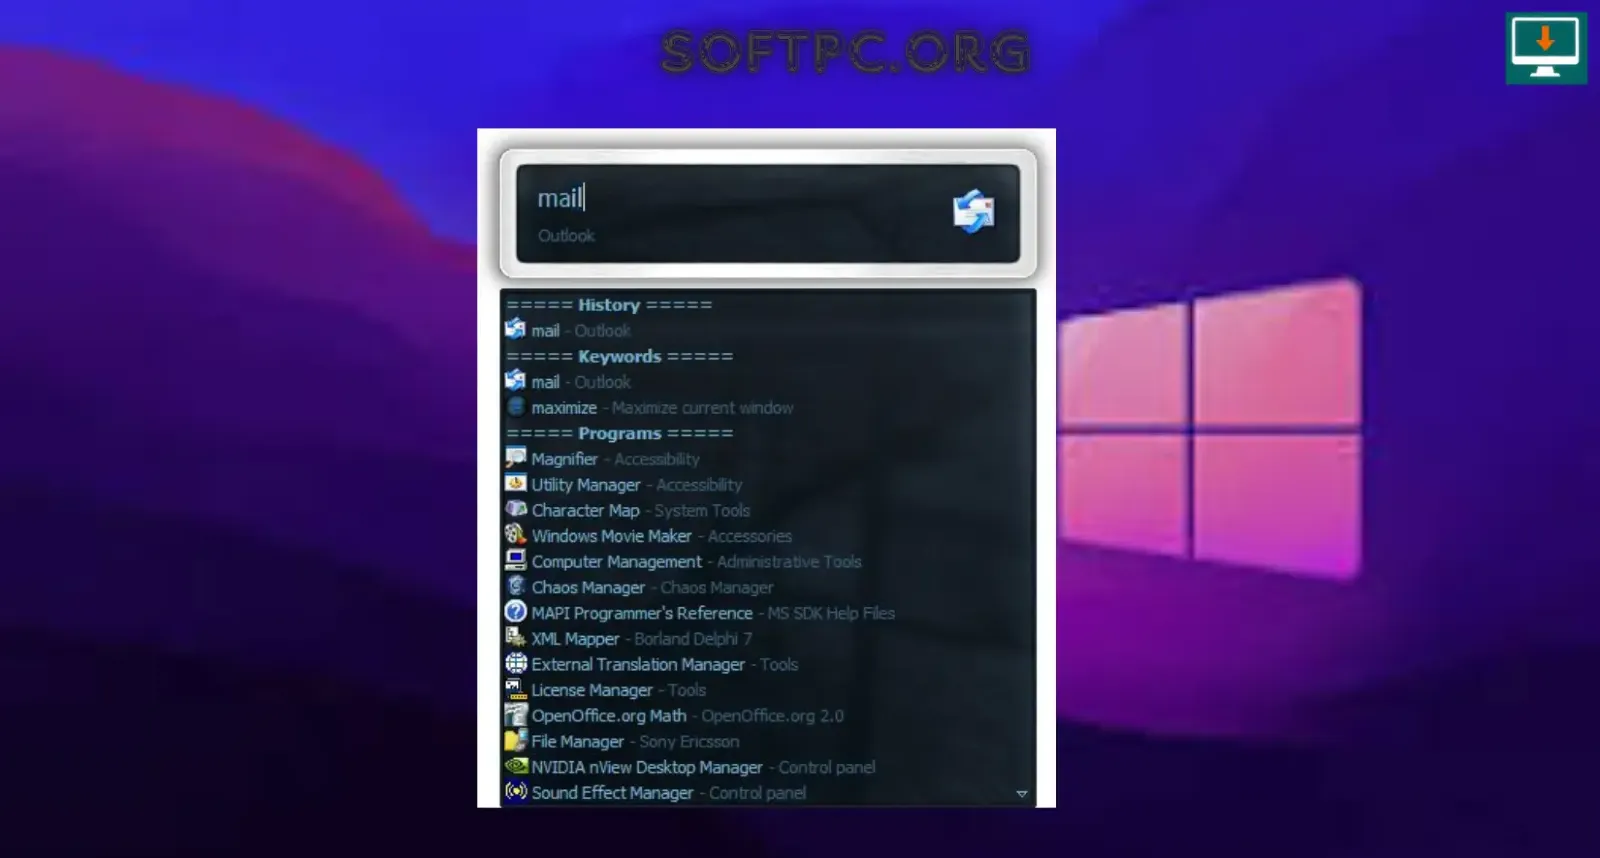Click the Magnifier program icon
The image size is (1600, 858).
click(516, 458)
